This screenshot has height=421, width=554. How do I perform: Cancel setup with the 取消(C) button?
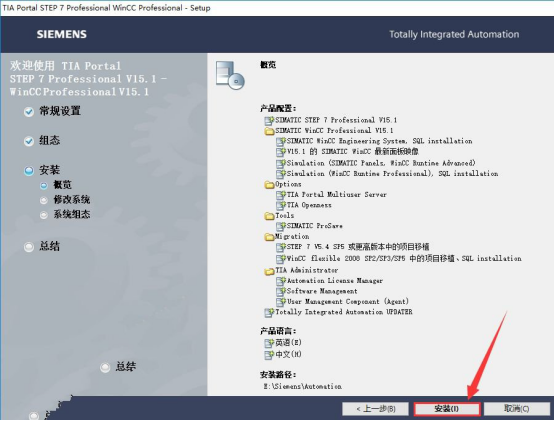click(x=517, y=409)
